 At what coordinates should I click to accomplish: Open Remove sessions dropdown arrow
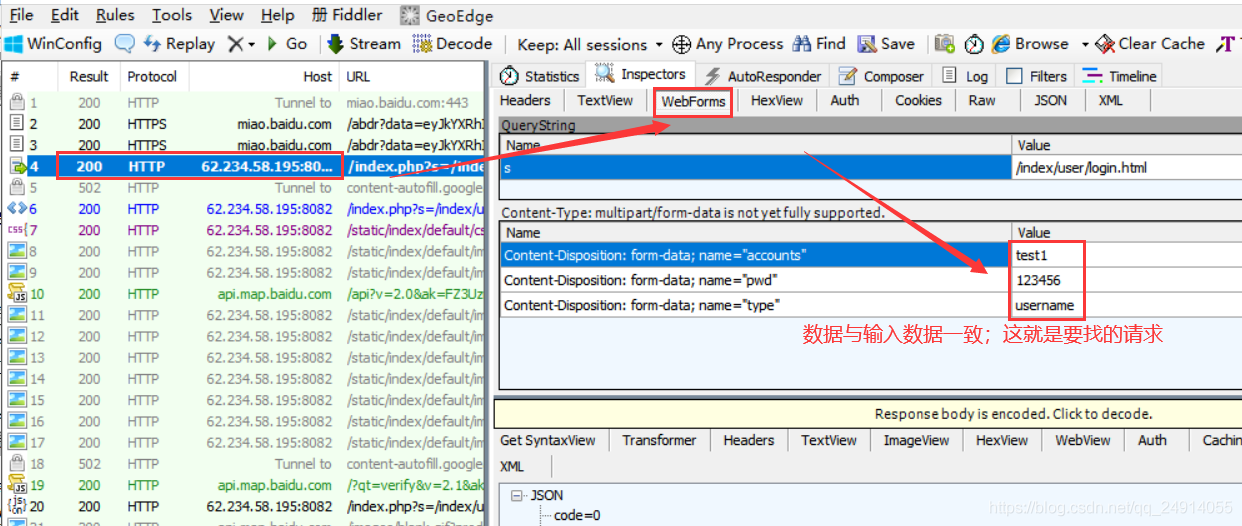pos(251,45)
